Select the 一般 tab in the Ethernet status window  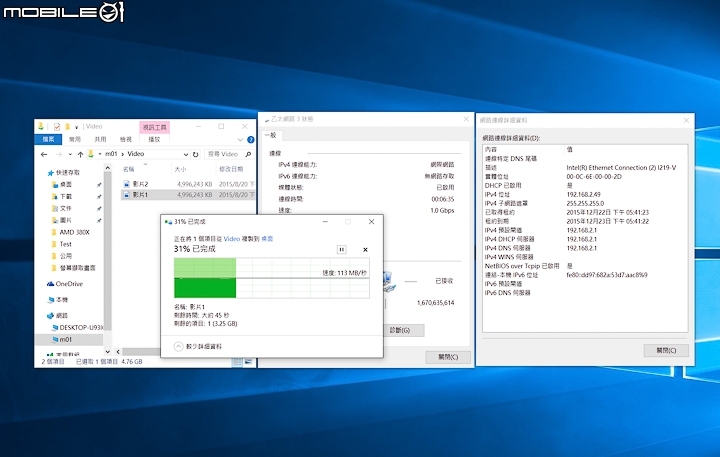point(271,135)
